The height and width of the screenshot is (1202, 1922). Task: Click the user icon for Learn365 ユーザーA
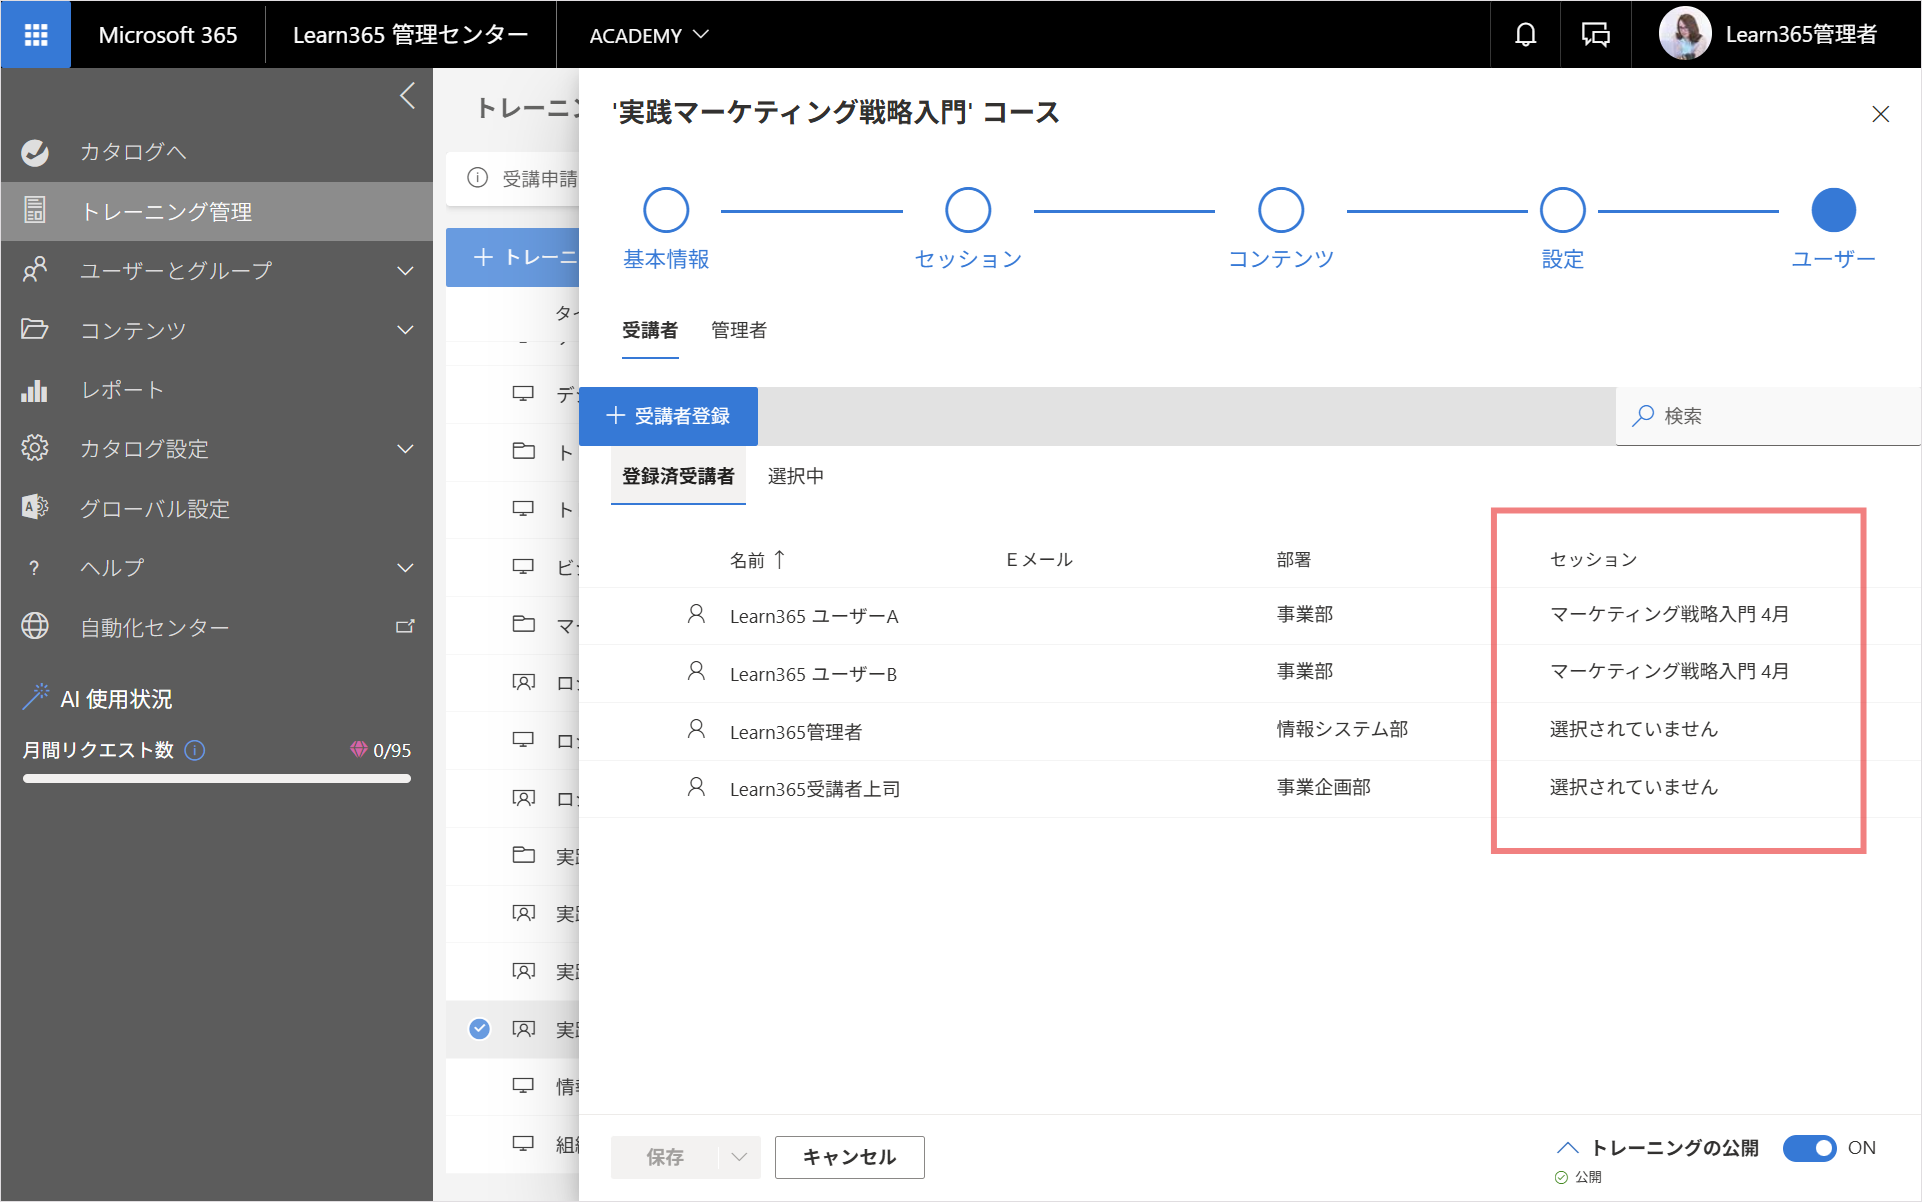[697, 614]
